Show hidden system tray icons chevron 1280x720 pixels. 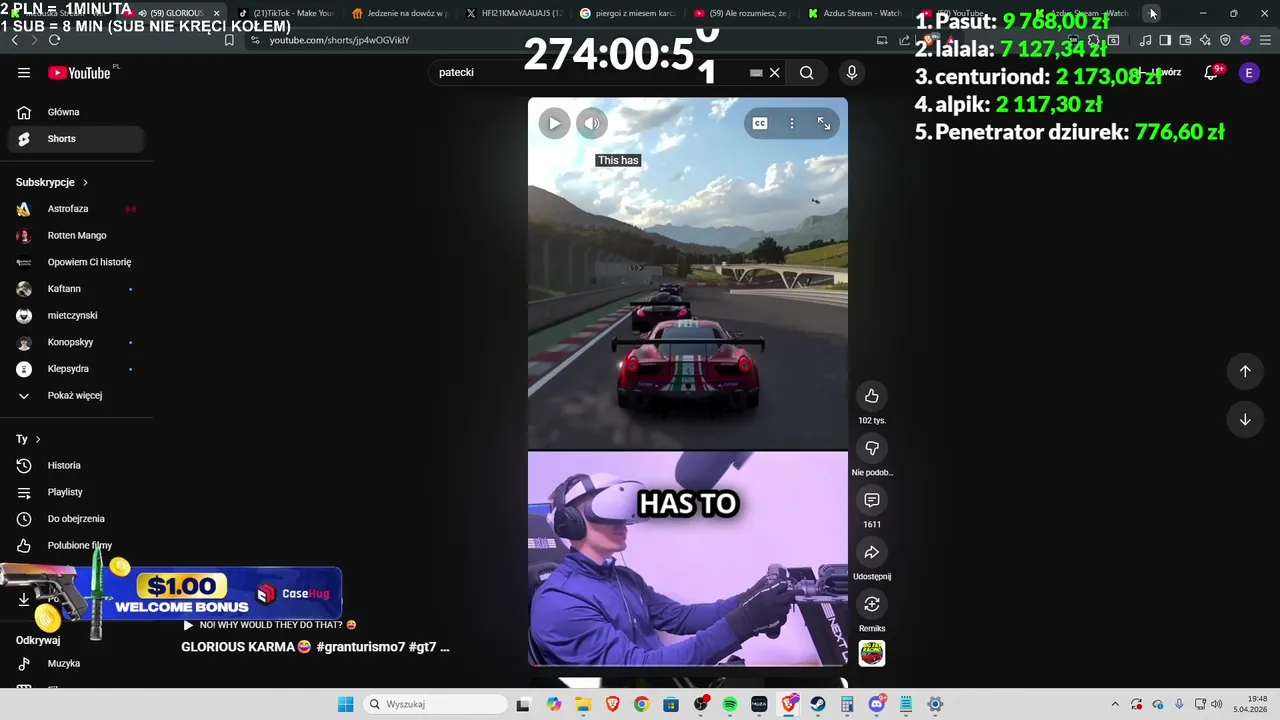1115,704
